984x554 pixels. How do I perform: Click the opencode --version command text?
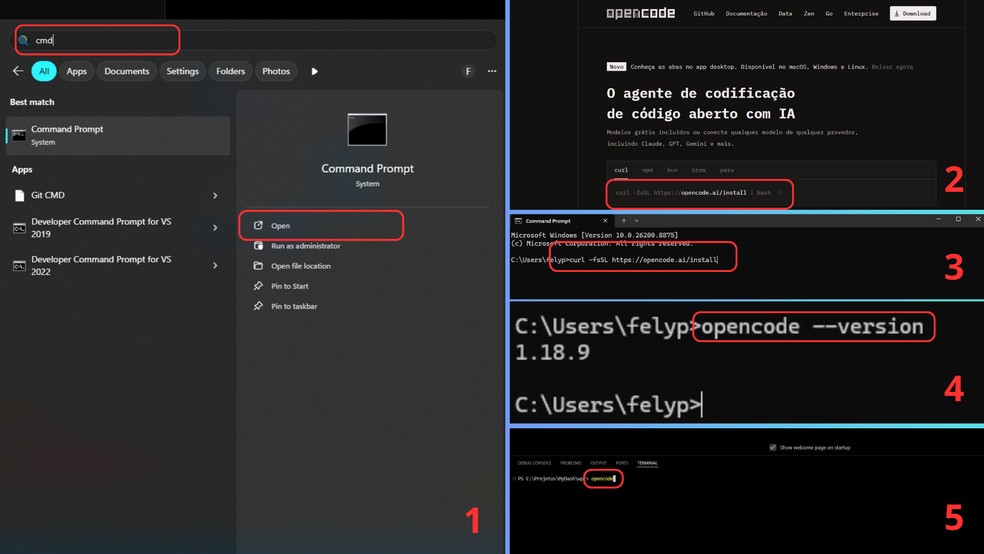tap(812, 326)
